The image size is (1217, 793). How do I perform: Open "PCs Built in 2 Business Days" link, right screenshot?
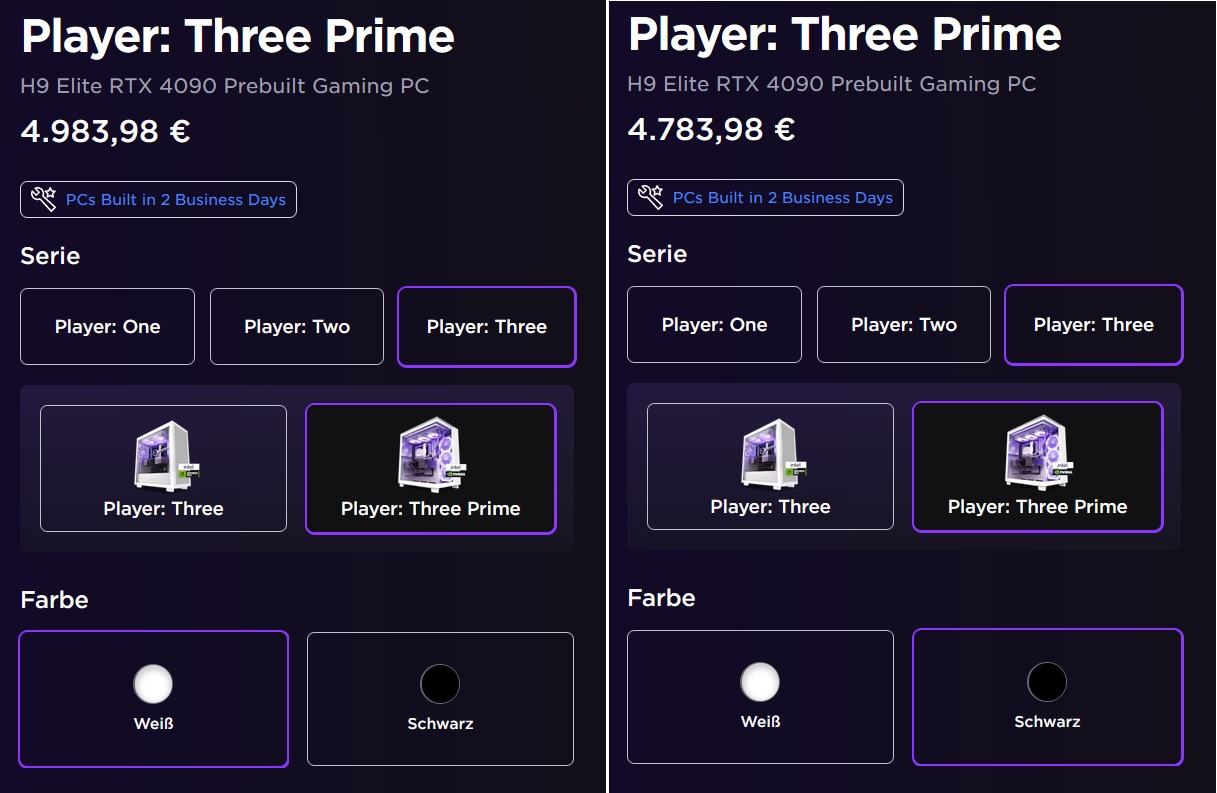(x=783, y=198)
